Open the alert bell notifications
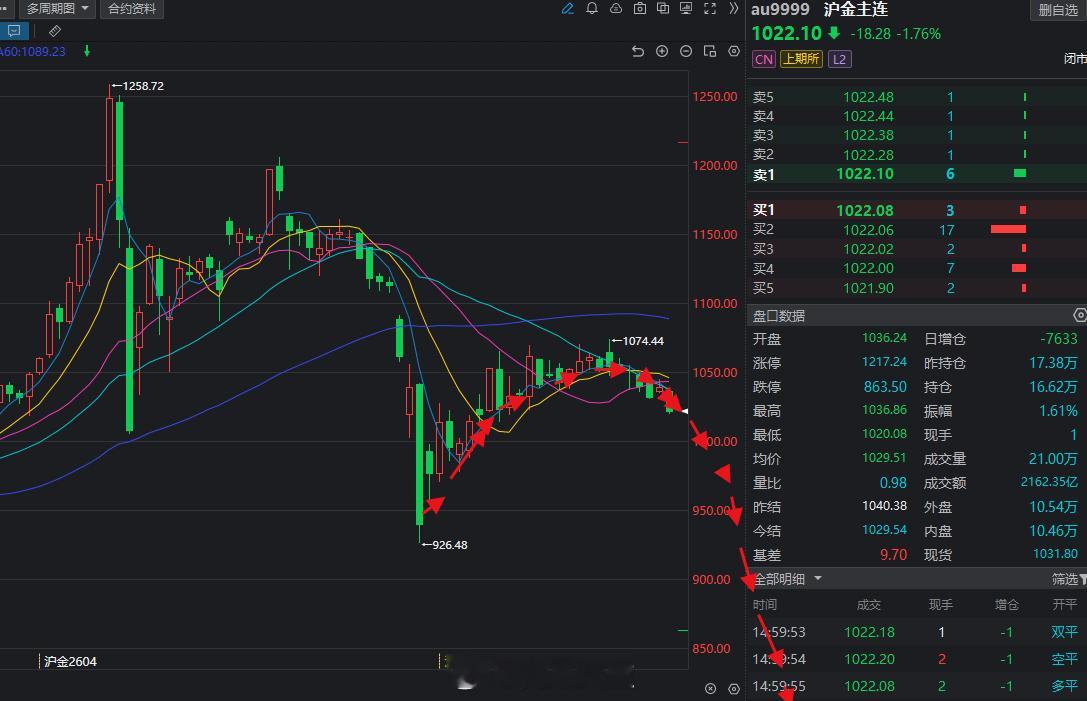The width and height of the screenshot is (1087, 701). tap(591, 10)
